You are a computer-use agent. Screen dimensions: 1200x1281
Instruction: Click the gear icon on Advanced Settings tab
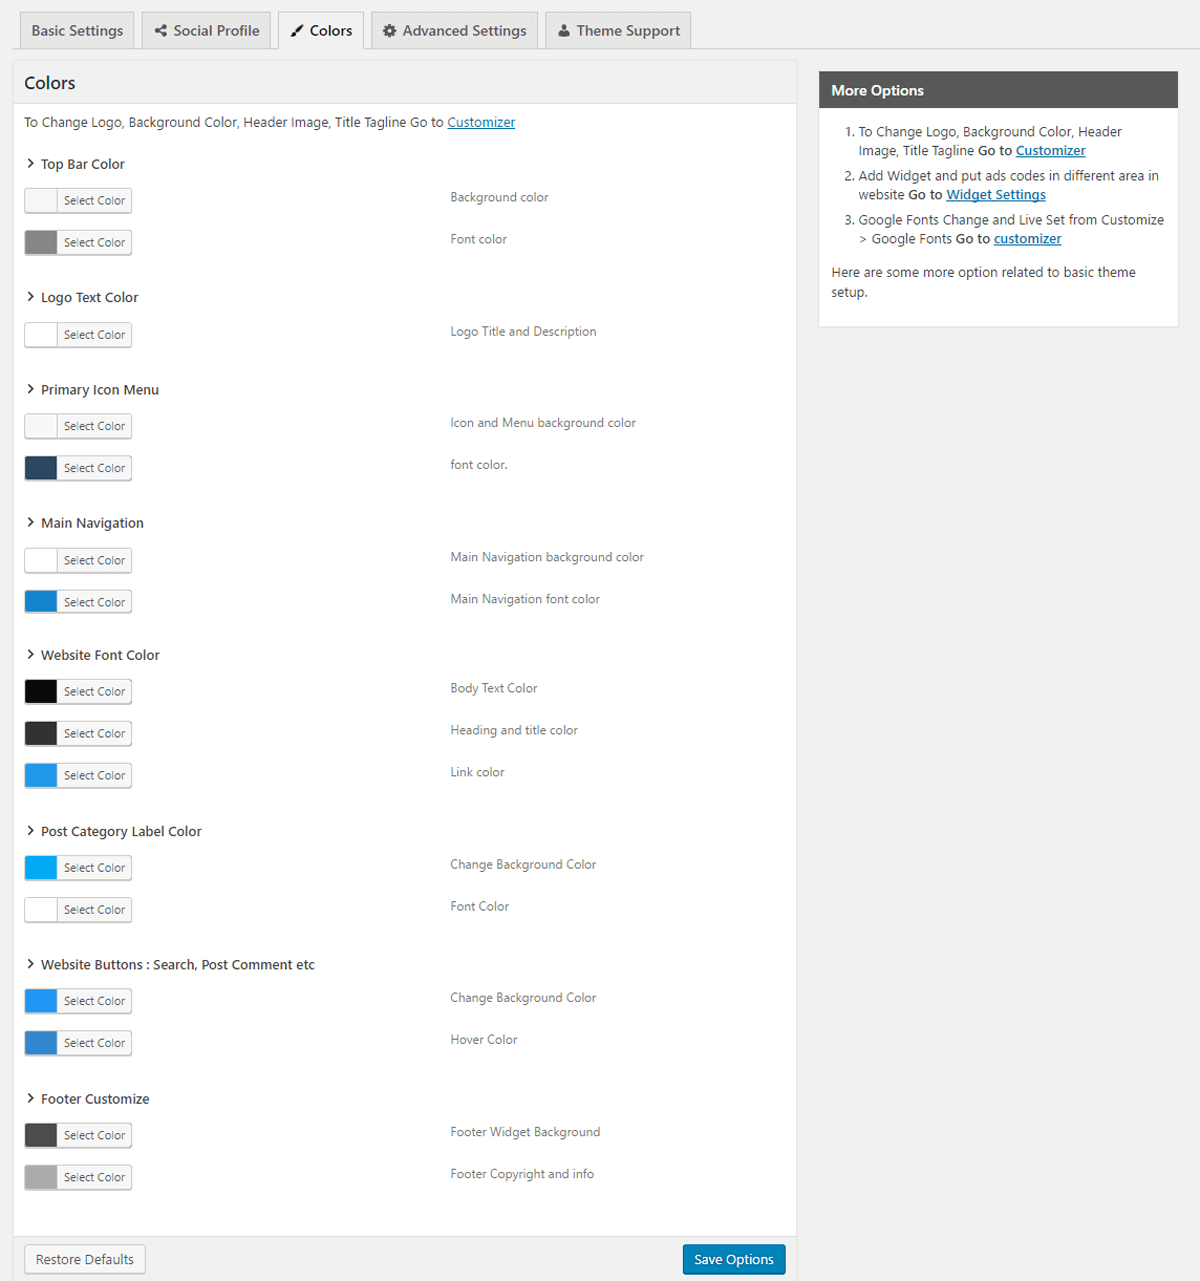click(390, 30)
